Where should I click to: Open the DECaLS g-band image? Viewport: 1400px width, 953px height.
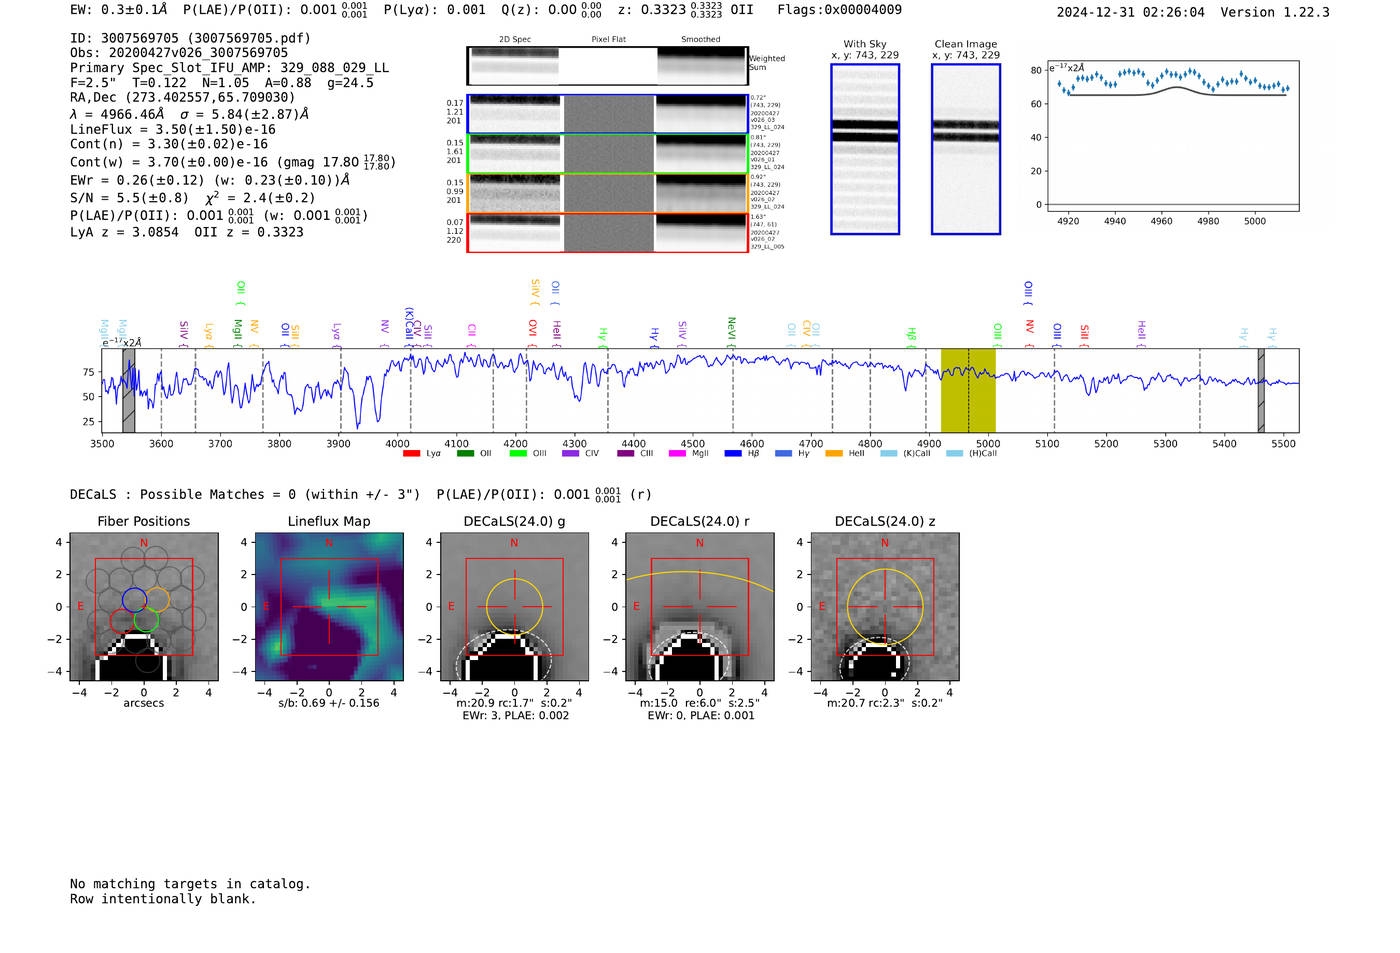514,607
